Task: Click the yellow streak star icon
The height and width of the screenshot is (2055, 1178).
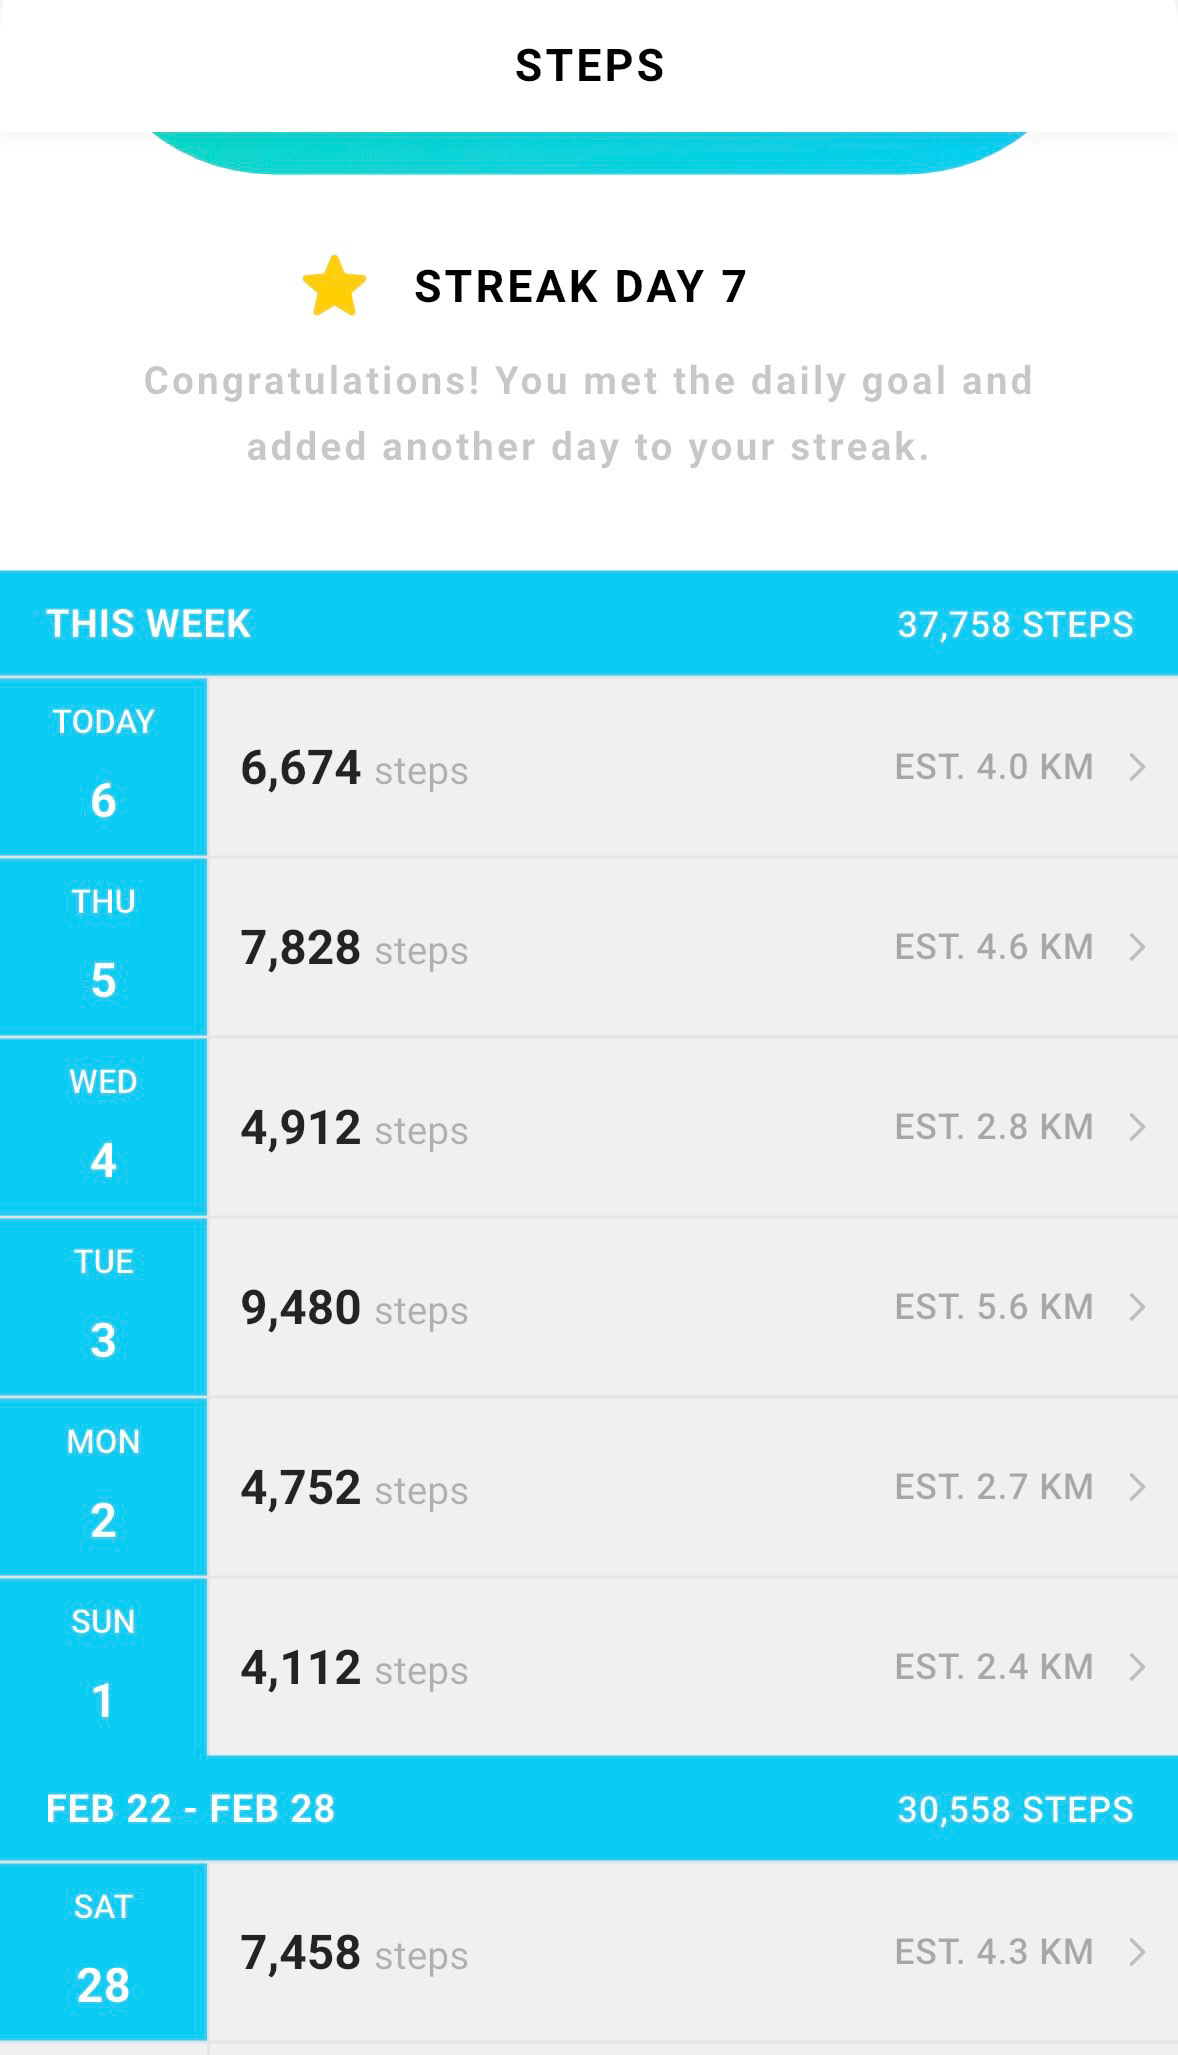Action: coord(334,286)
